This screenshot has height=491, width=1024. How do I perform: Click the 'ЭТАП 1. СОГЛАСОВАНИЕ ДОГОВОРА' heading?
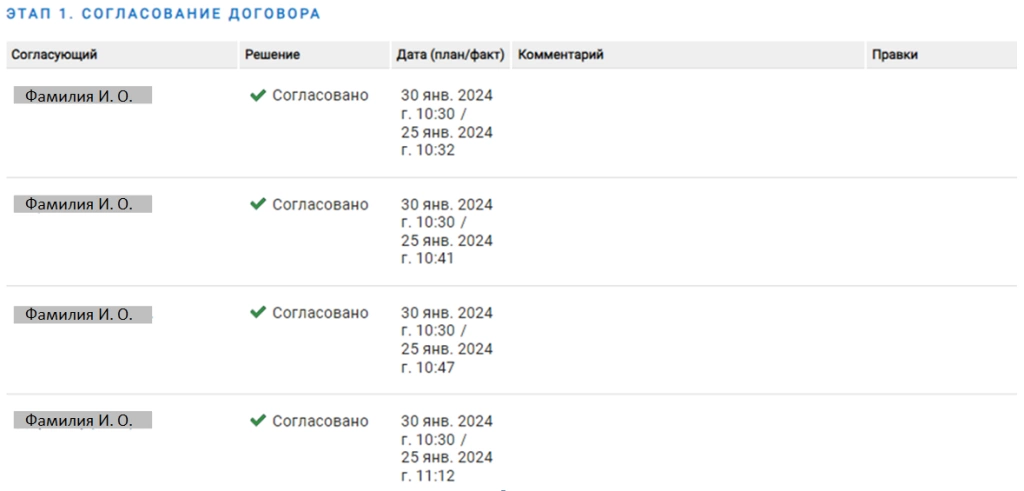(164, 15)
